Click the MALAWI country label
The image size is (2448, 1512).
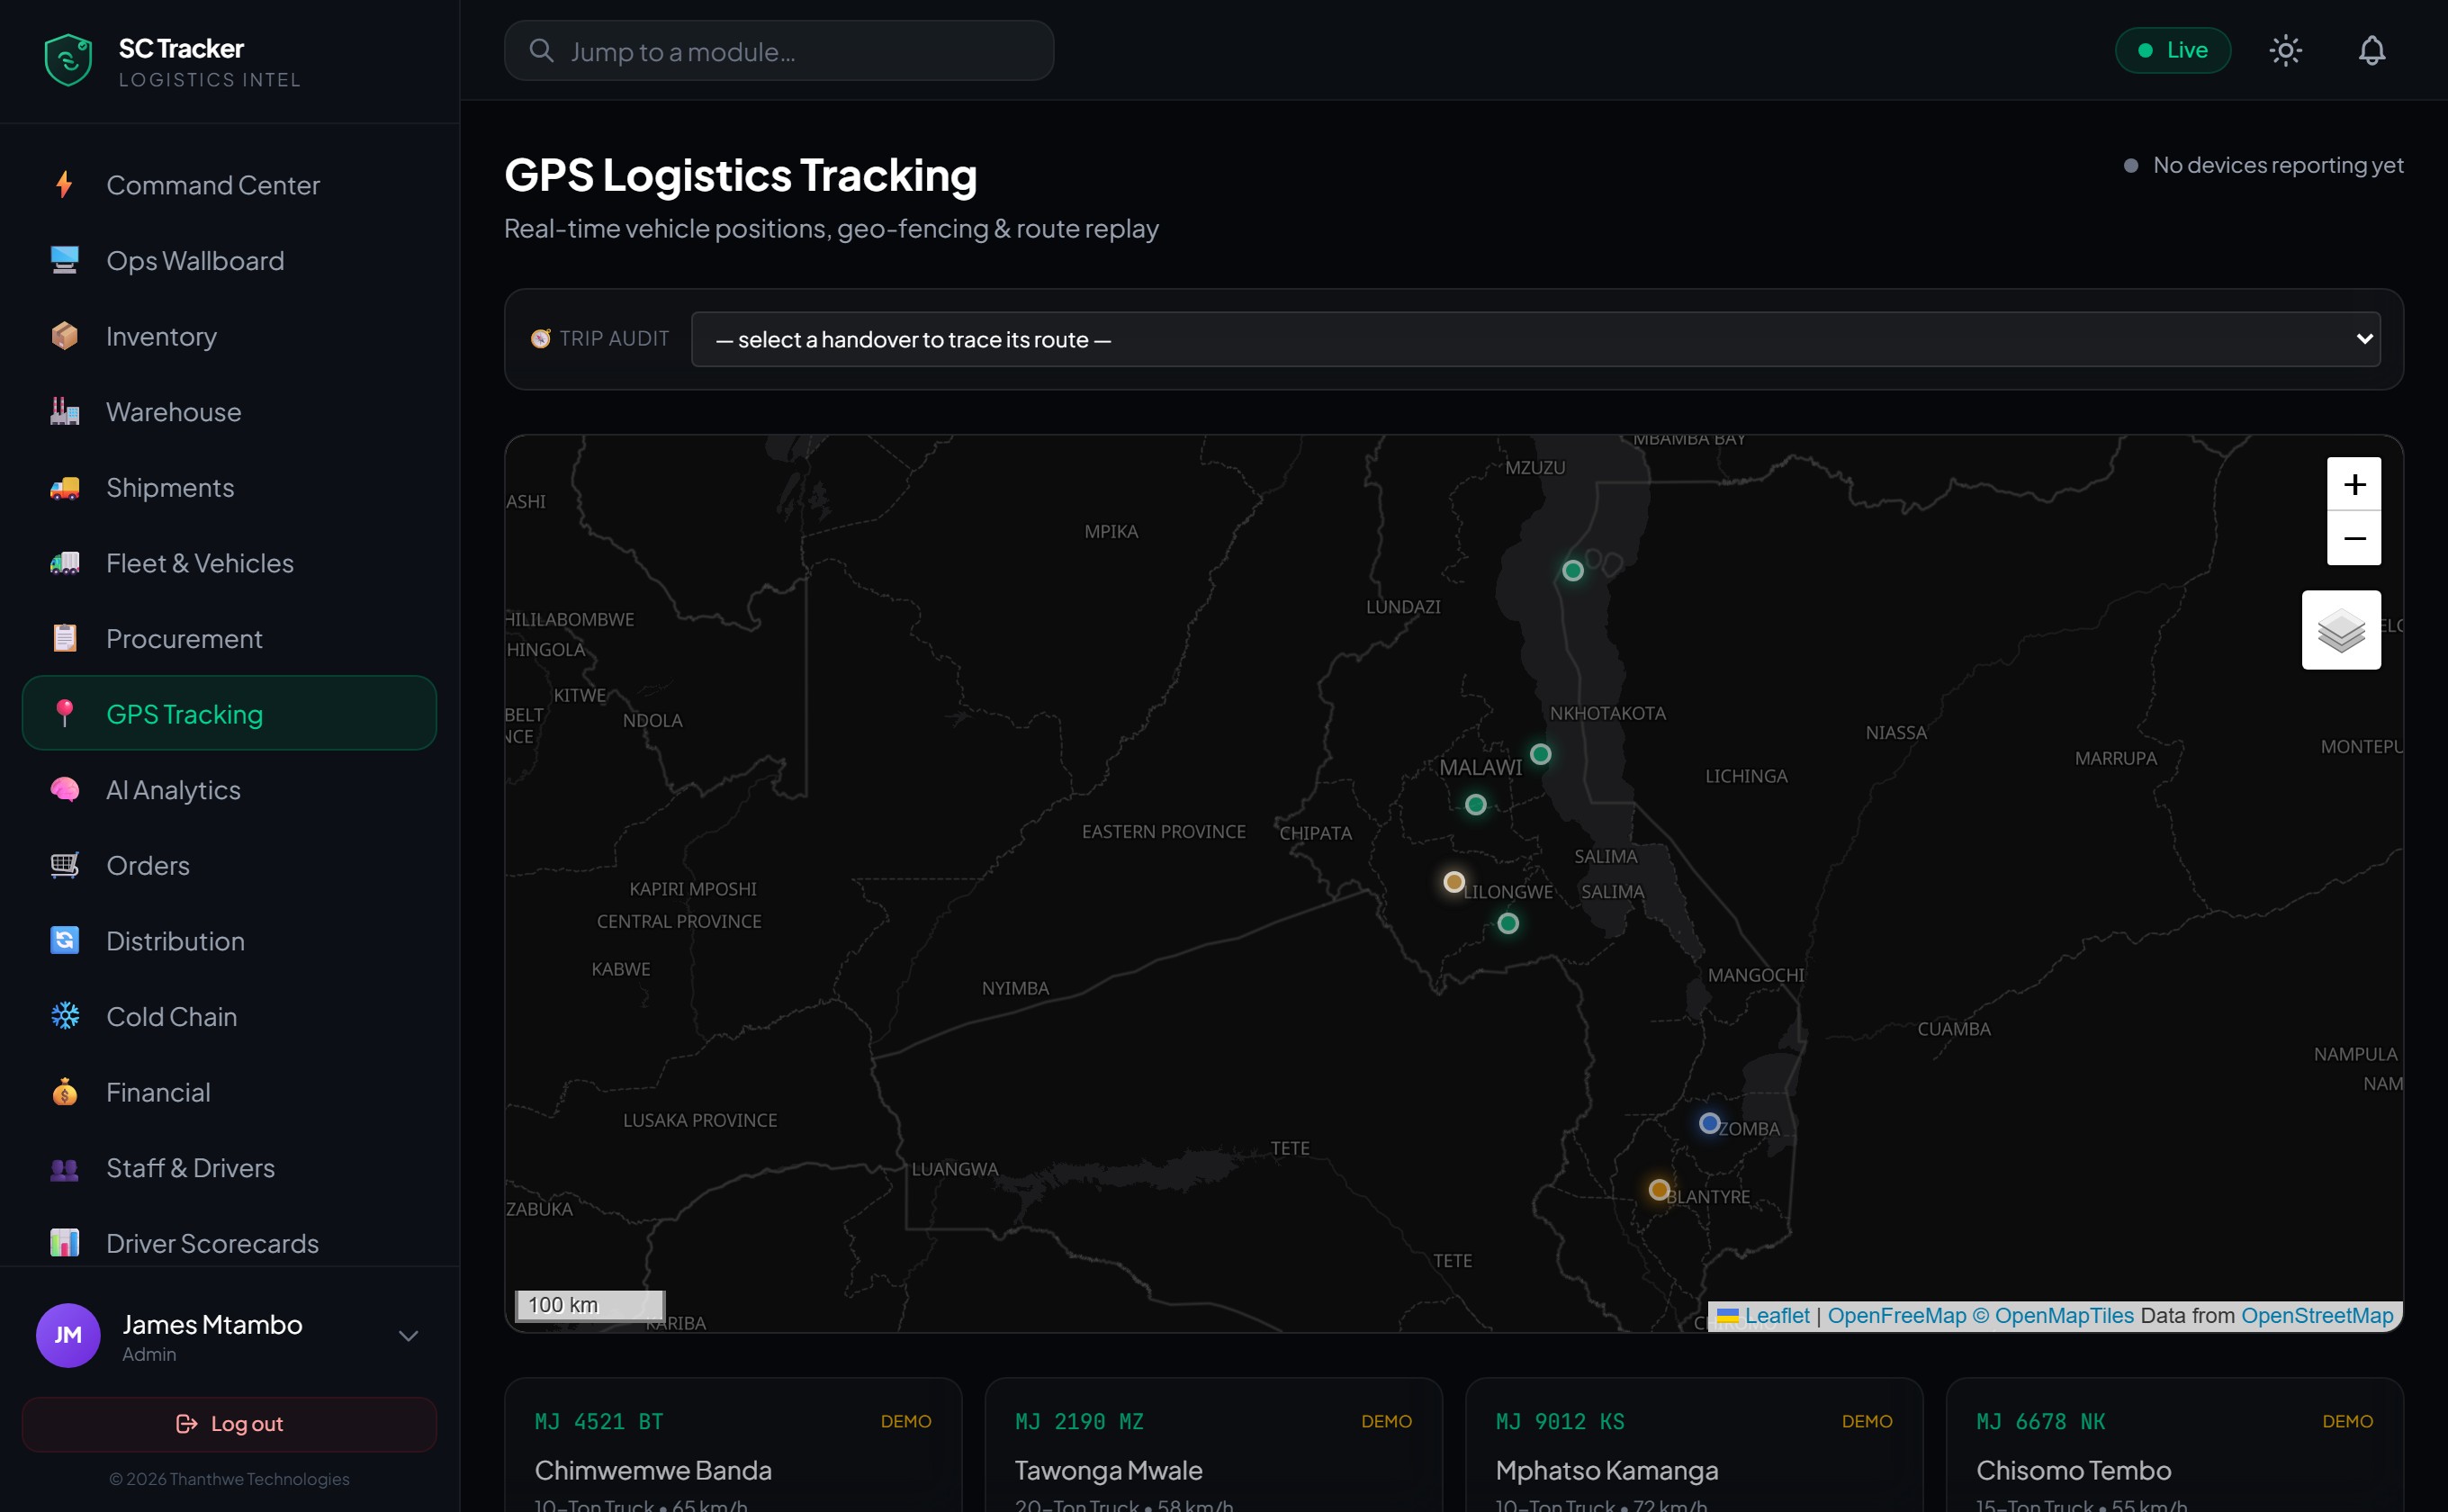point(1480,768)
